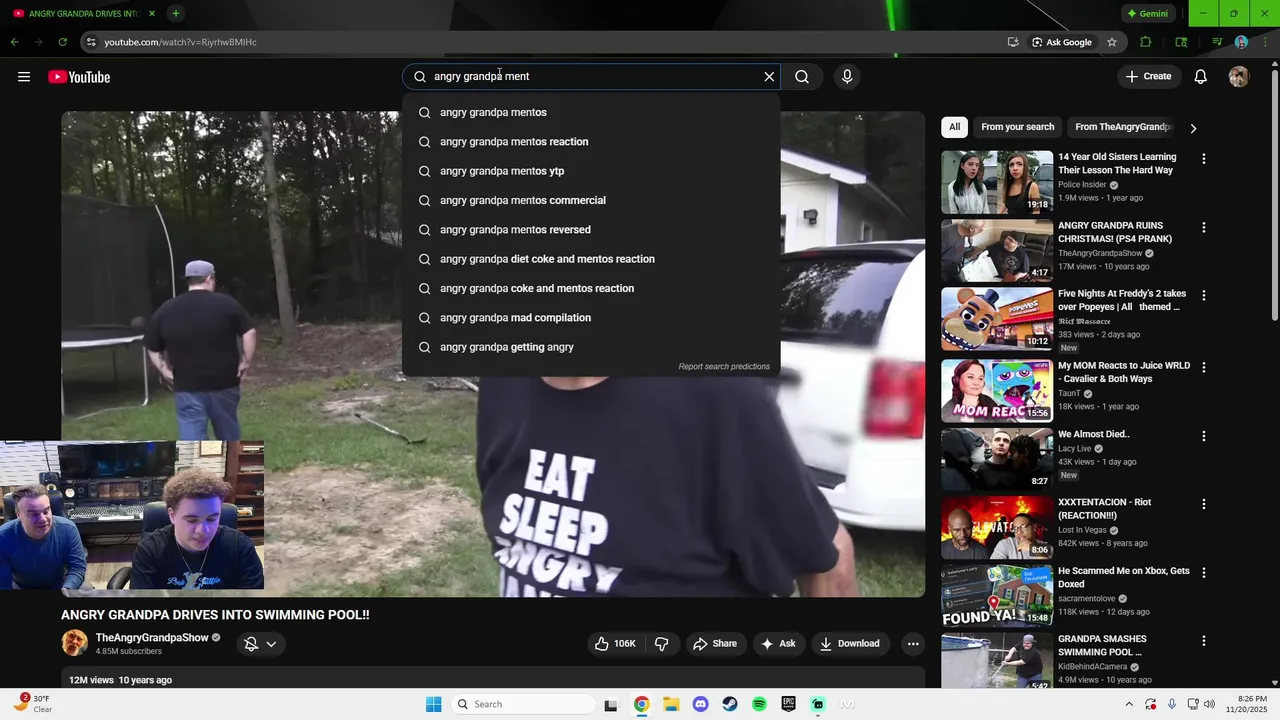This screenshot has width=1280, height=720.
Task: Open the Windows Start menu
Action: click(433, 704)
